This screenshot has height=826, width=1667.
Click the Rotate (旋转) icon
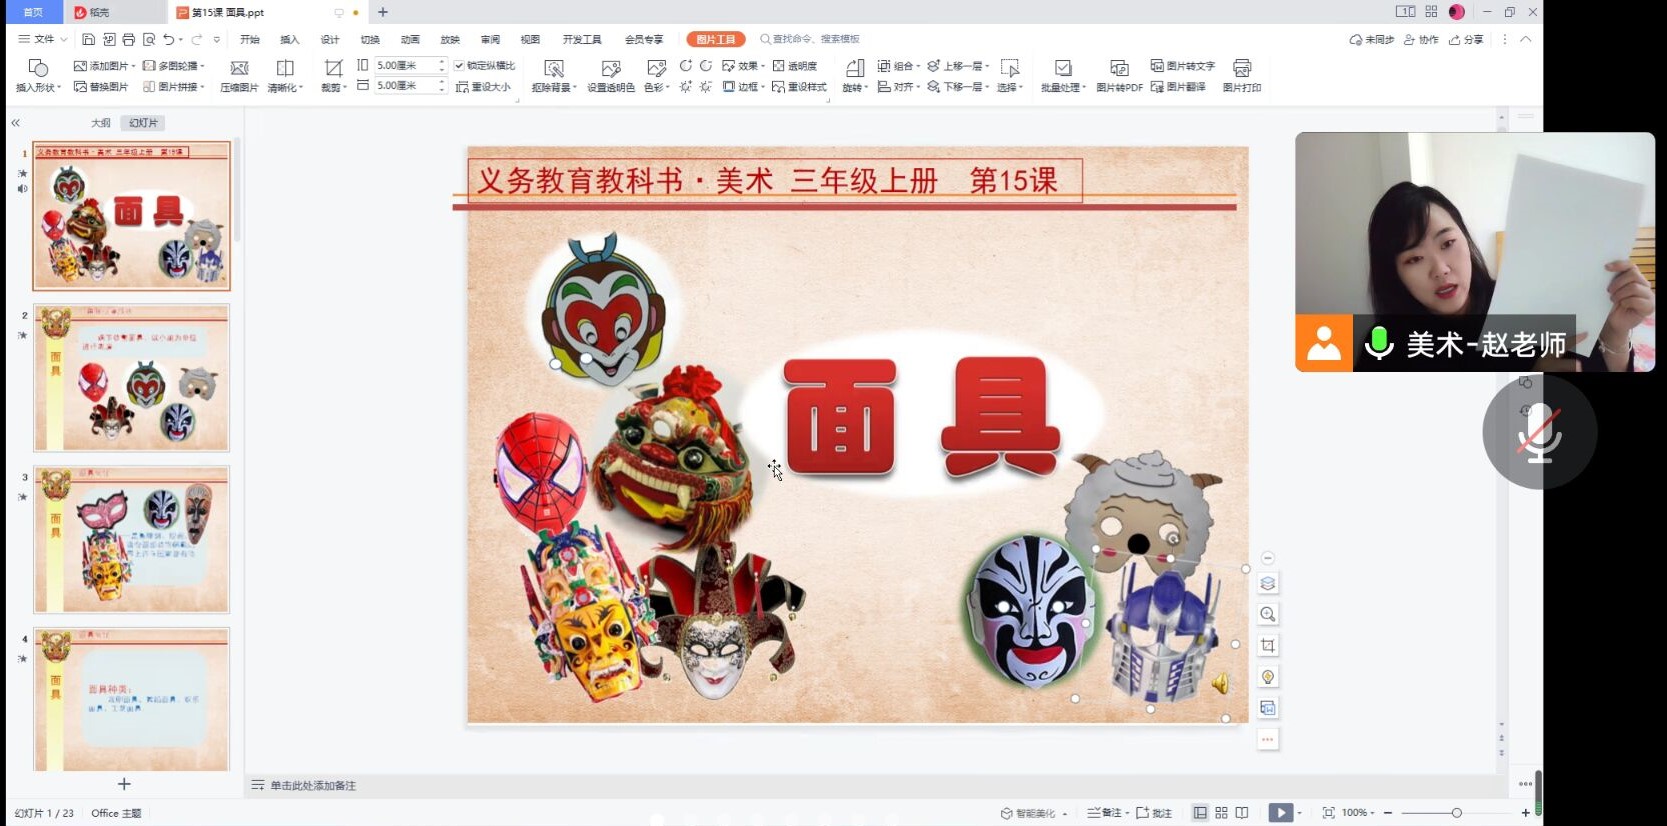point(855,68)
